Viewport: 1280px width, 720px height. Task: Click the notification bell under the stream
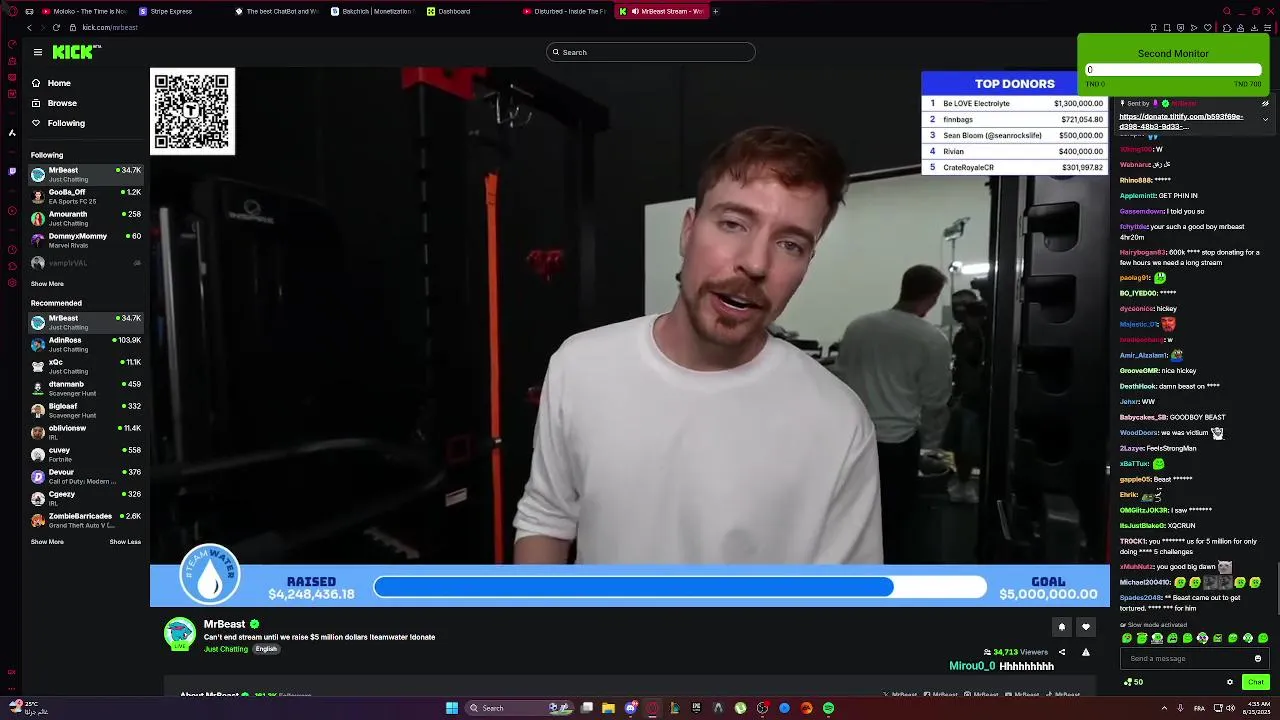tap(1062, 627)
